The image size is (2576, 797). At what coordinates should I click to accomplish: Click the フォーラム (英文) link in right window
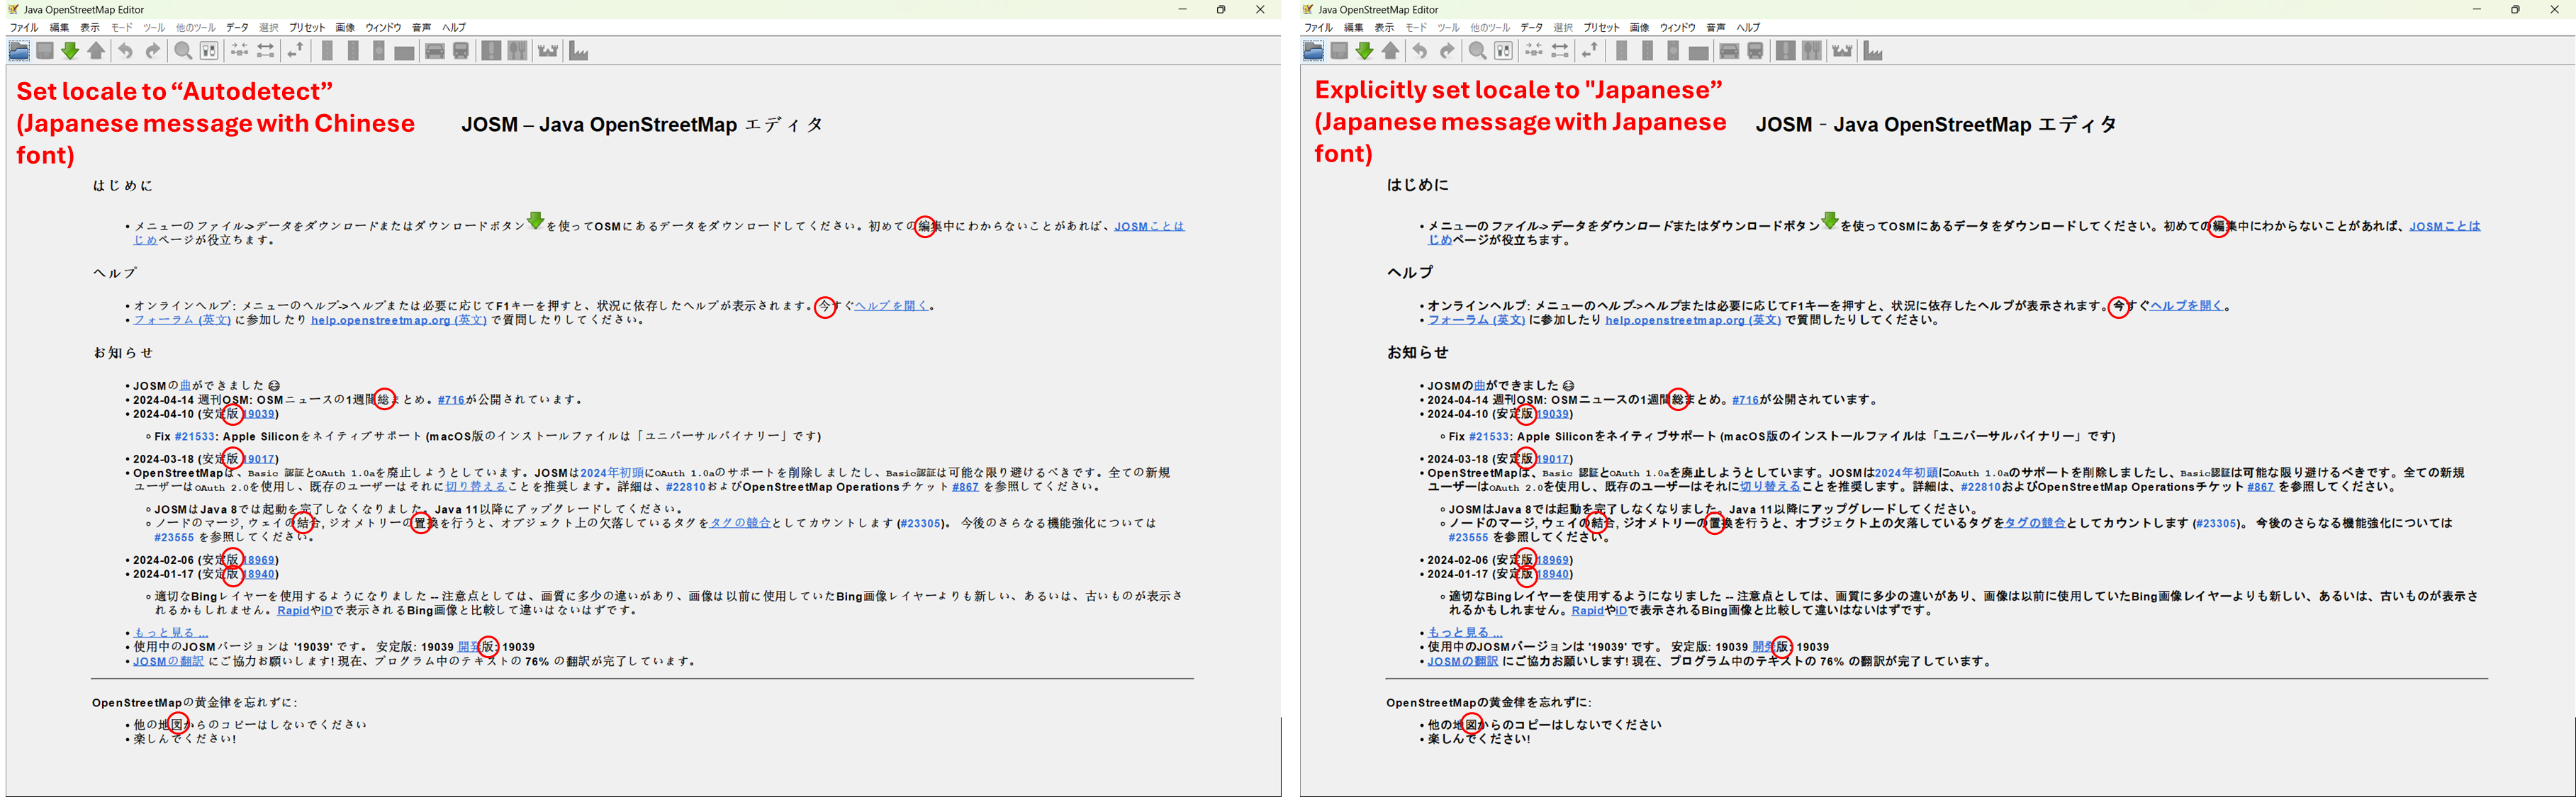(x=1476, y=320)
